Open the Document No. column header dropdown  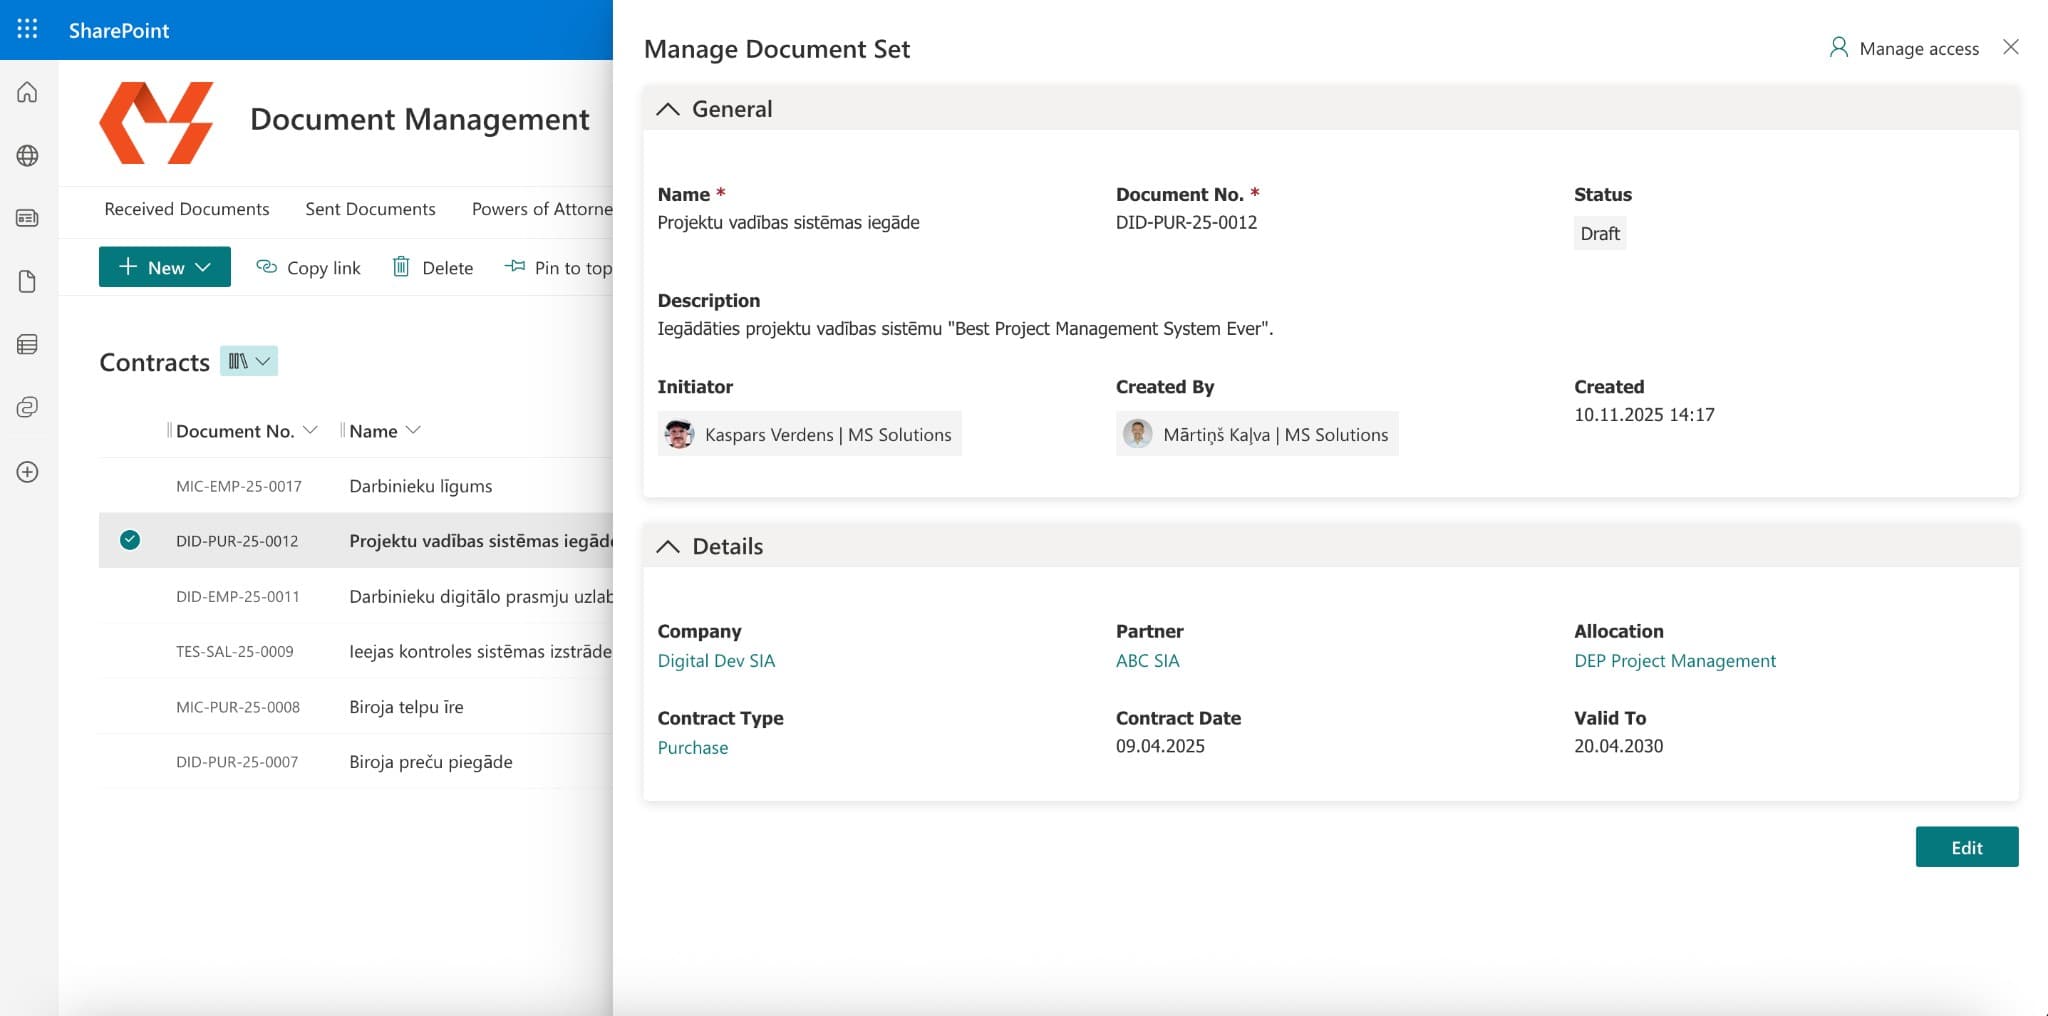310,430
